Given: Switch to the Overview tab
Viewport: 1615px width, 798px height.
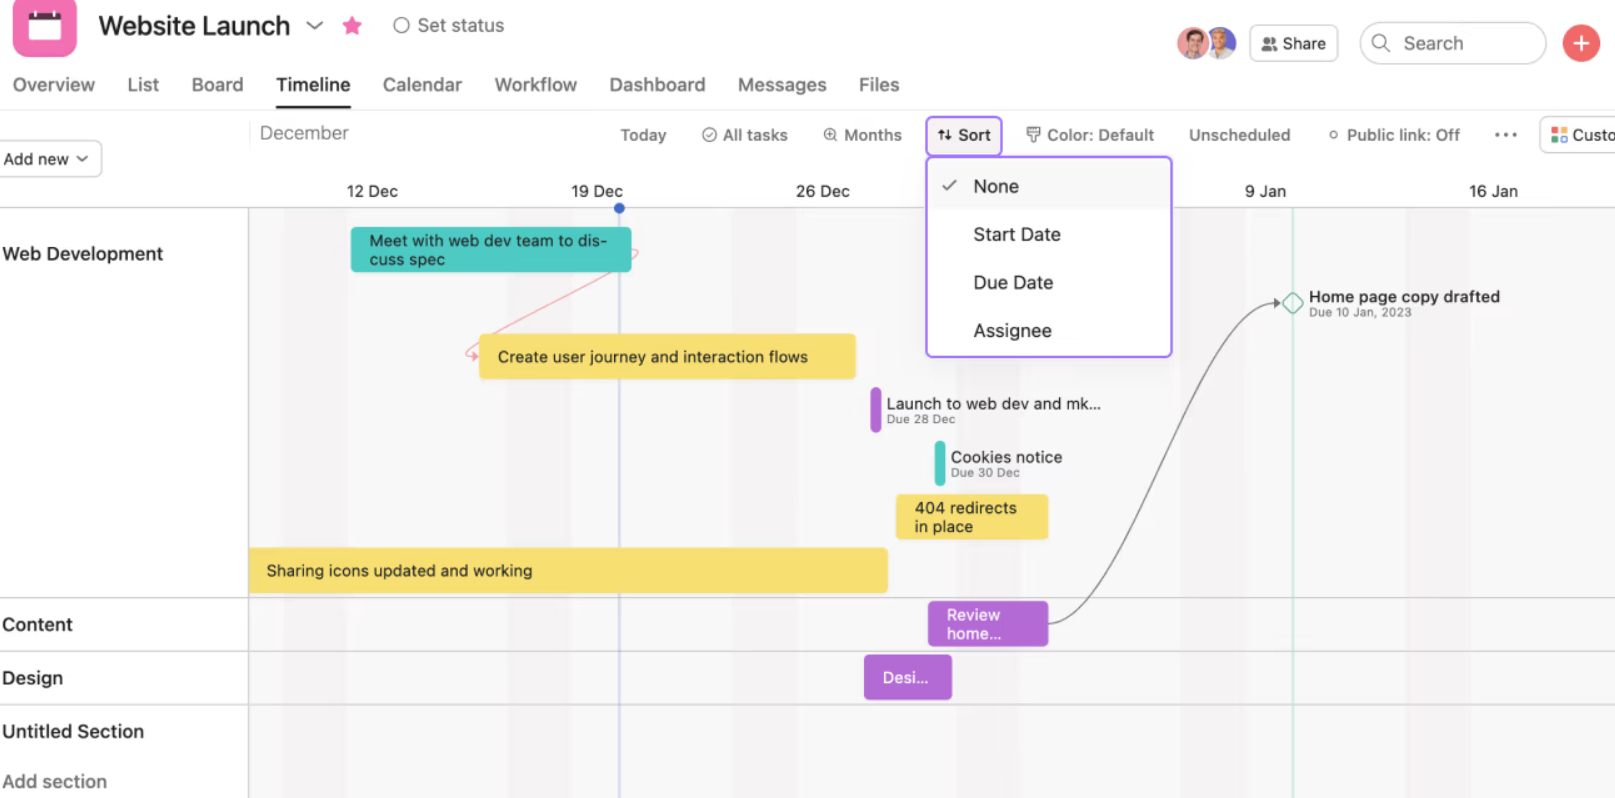Looking at the screenshot, I should click(x=54, y=85).
